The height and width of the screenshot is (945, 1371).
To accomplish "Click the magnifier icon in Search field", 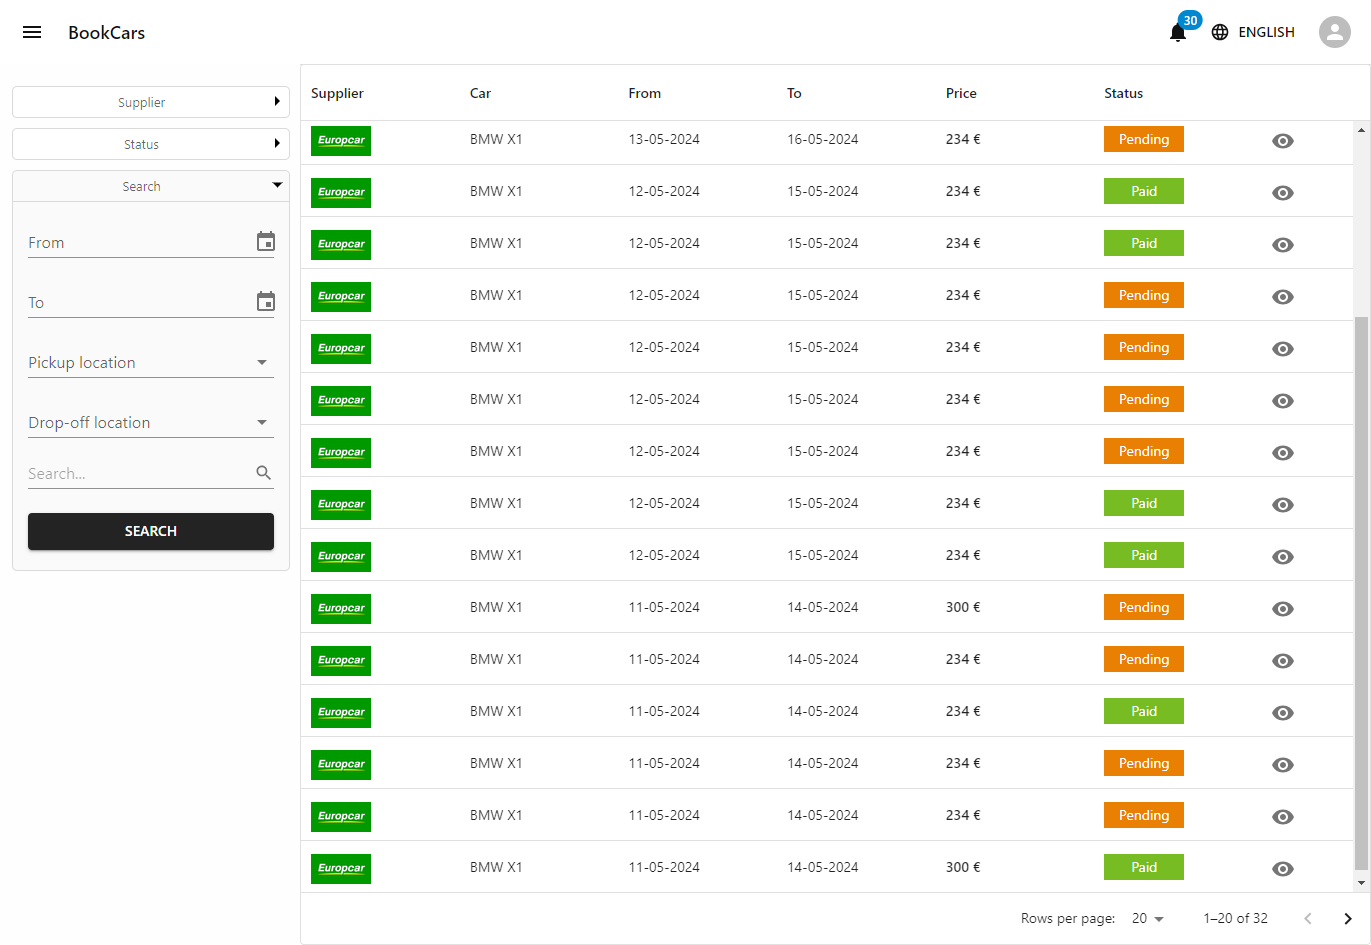I will click(x=264, y=473).
